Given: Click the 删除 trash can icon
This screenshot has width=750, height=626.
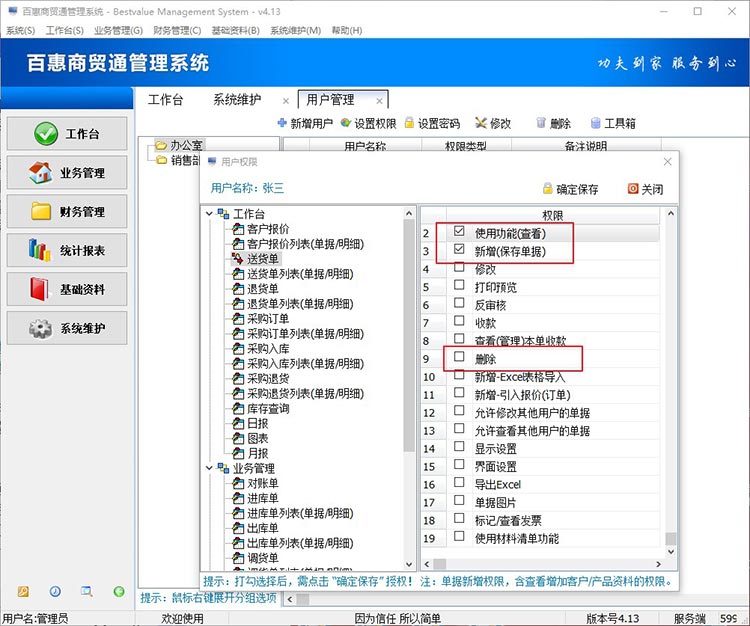Looking at the screenshot, I should pos(540,123).
